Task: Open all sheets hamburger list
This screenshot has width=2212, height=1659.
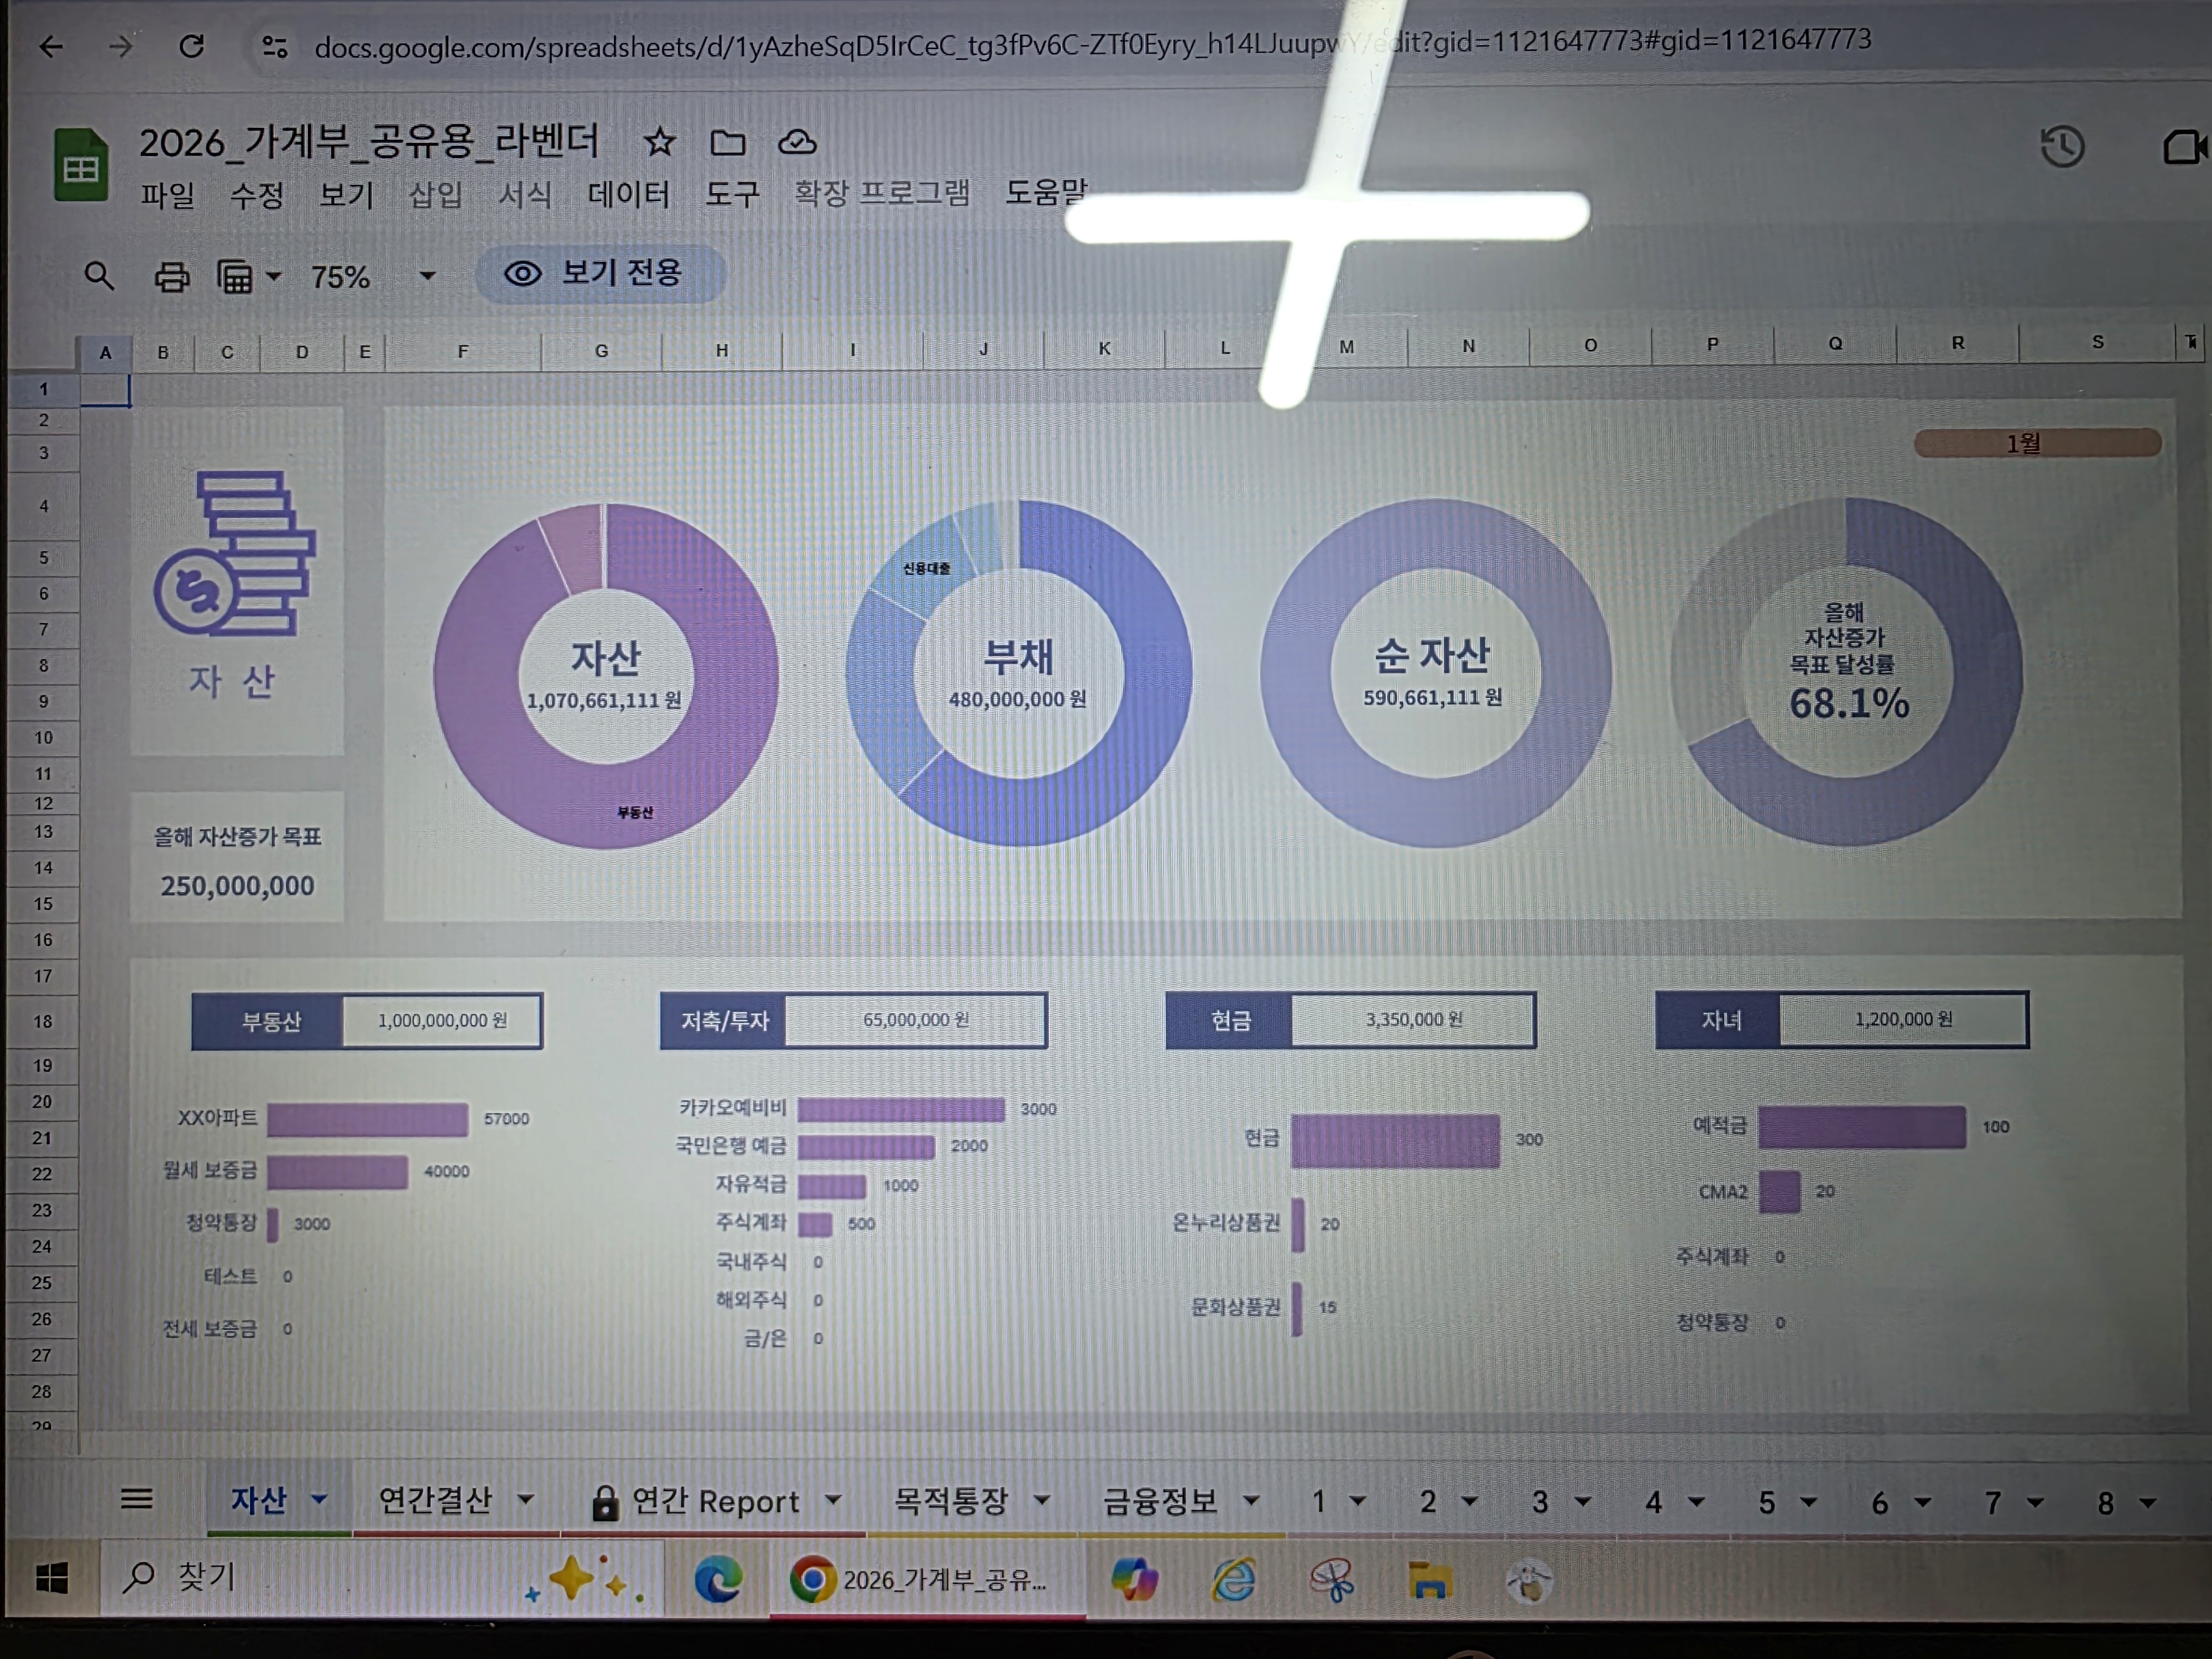Action: click(136, 1498)
